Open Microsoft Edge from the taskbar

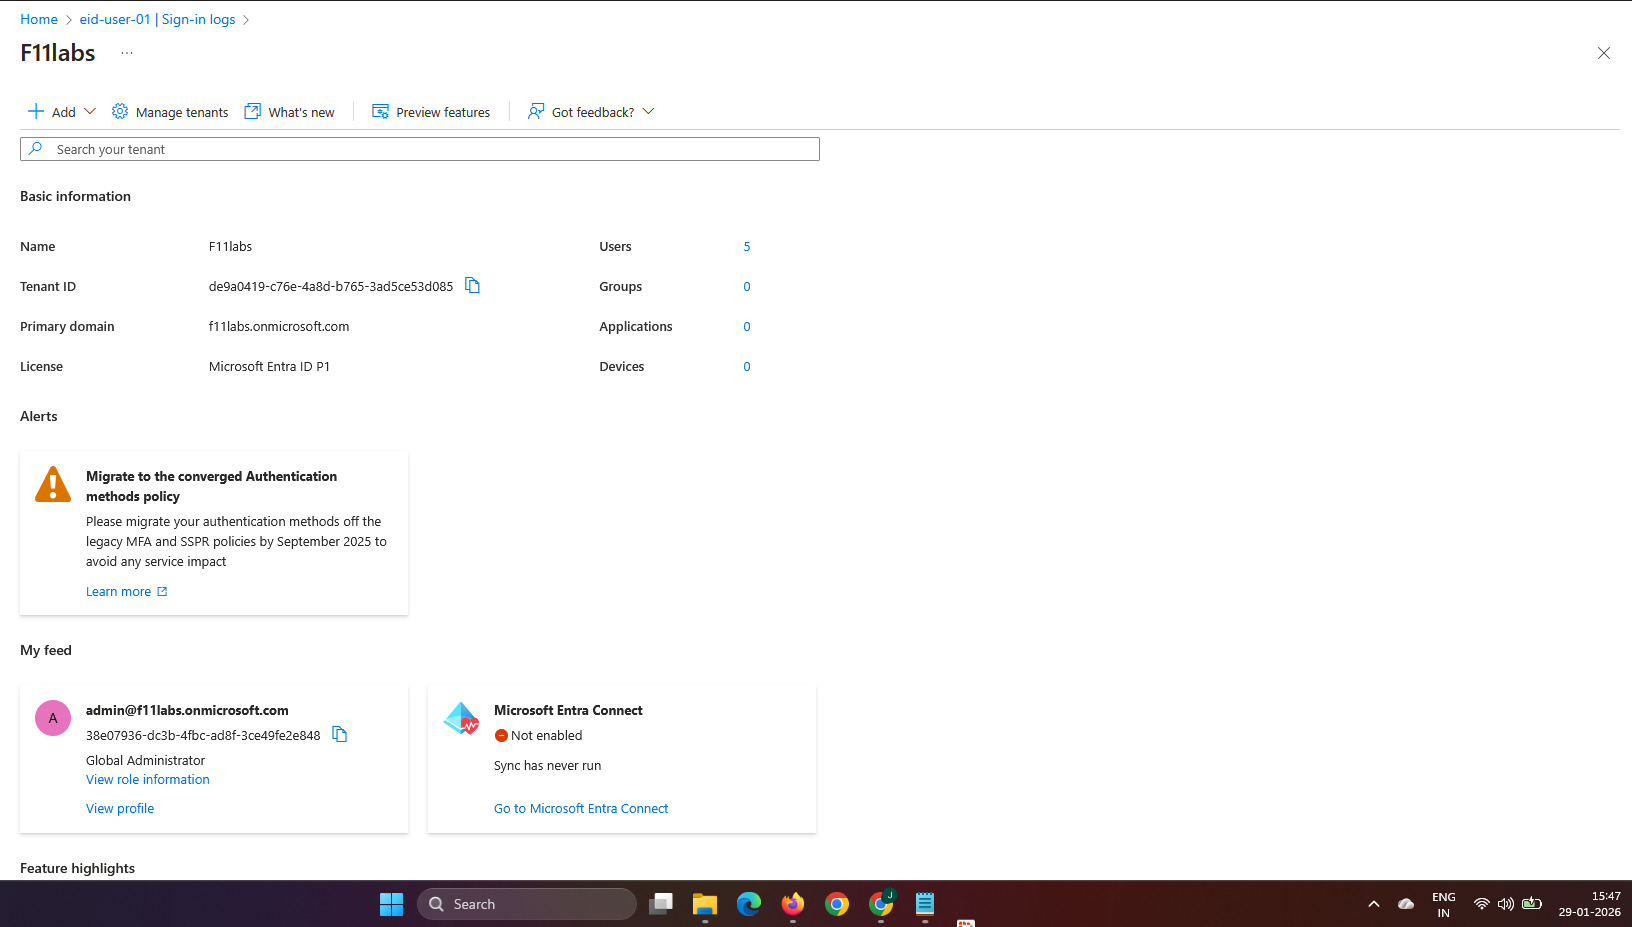coord(749,904)
